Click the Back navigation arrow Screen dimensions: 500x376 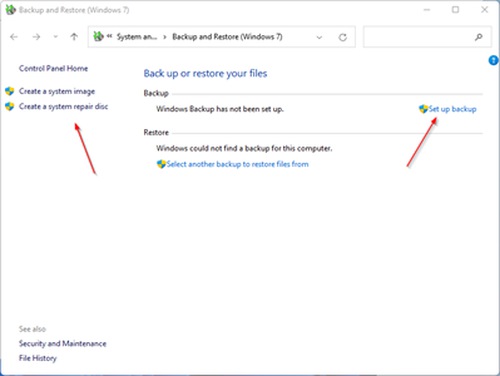pyautogui.click(x=14, y=37)
